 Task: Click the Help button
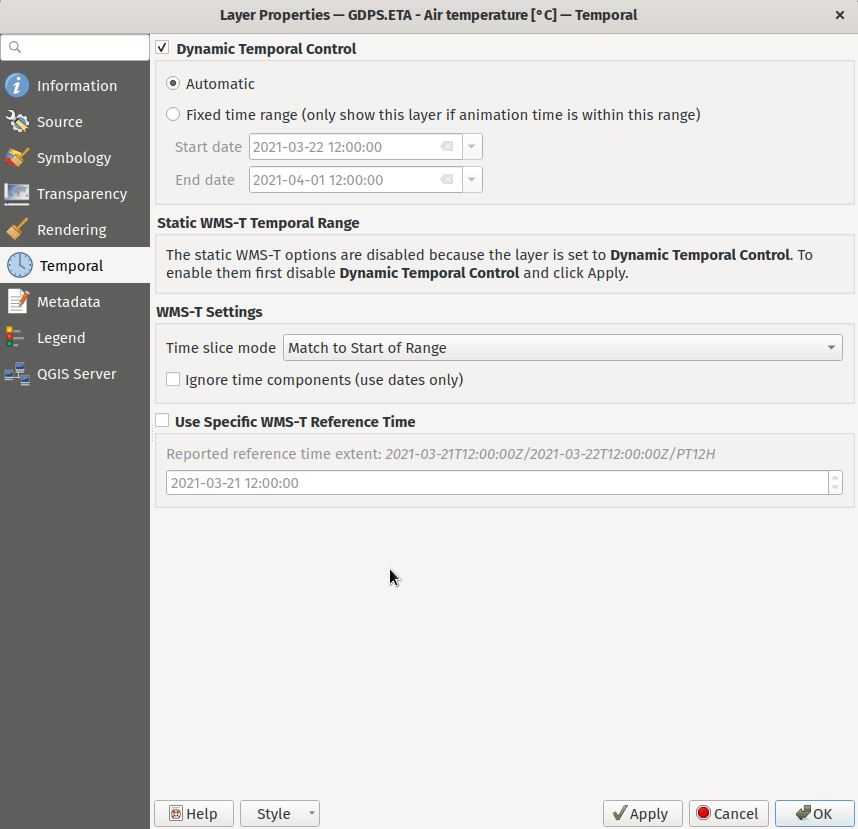point(194,814)
